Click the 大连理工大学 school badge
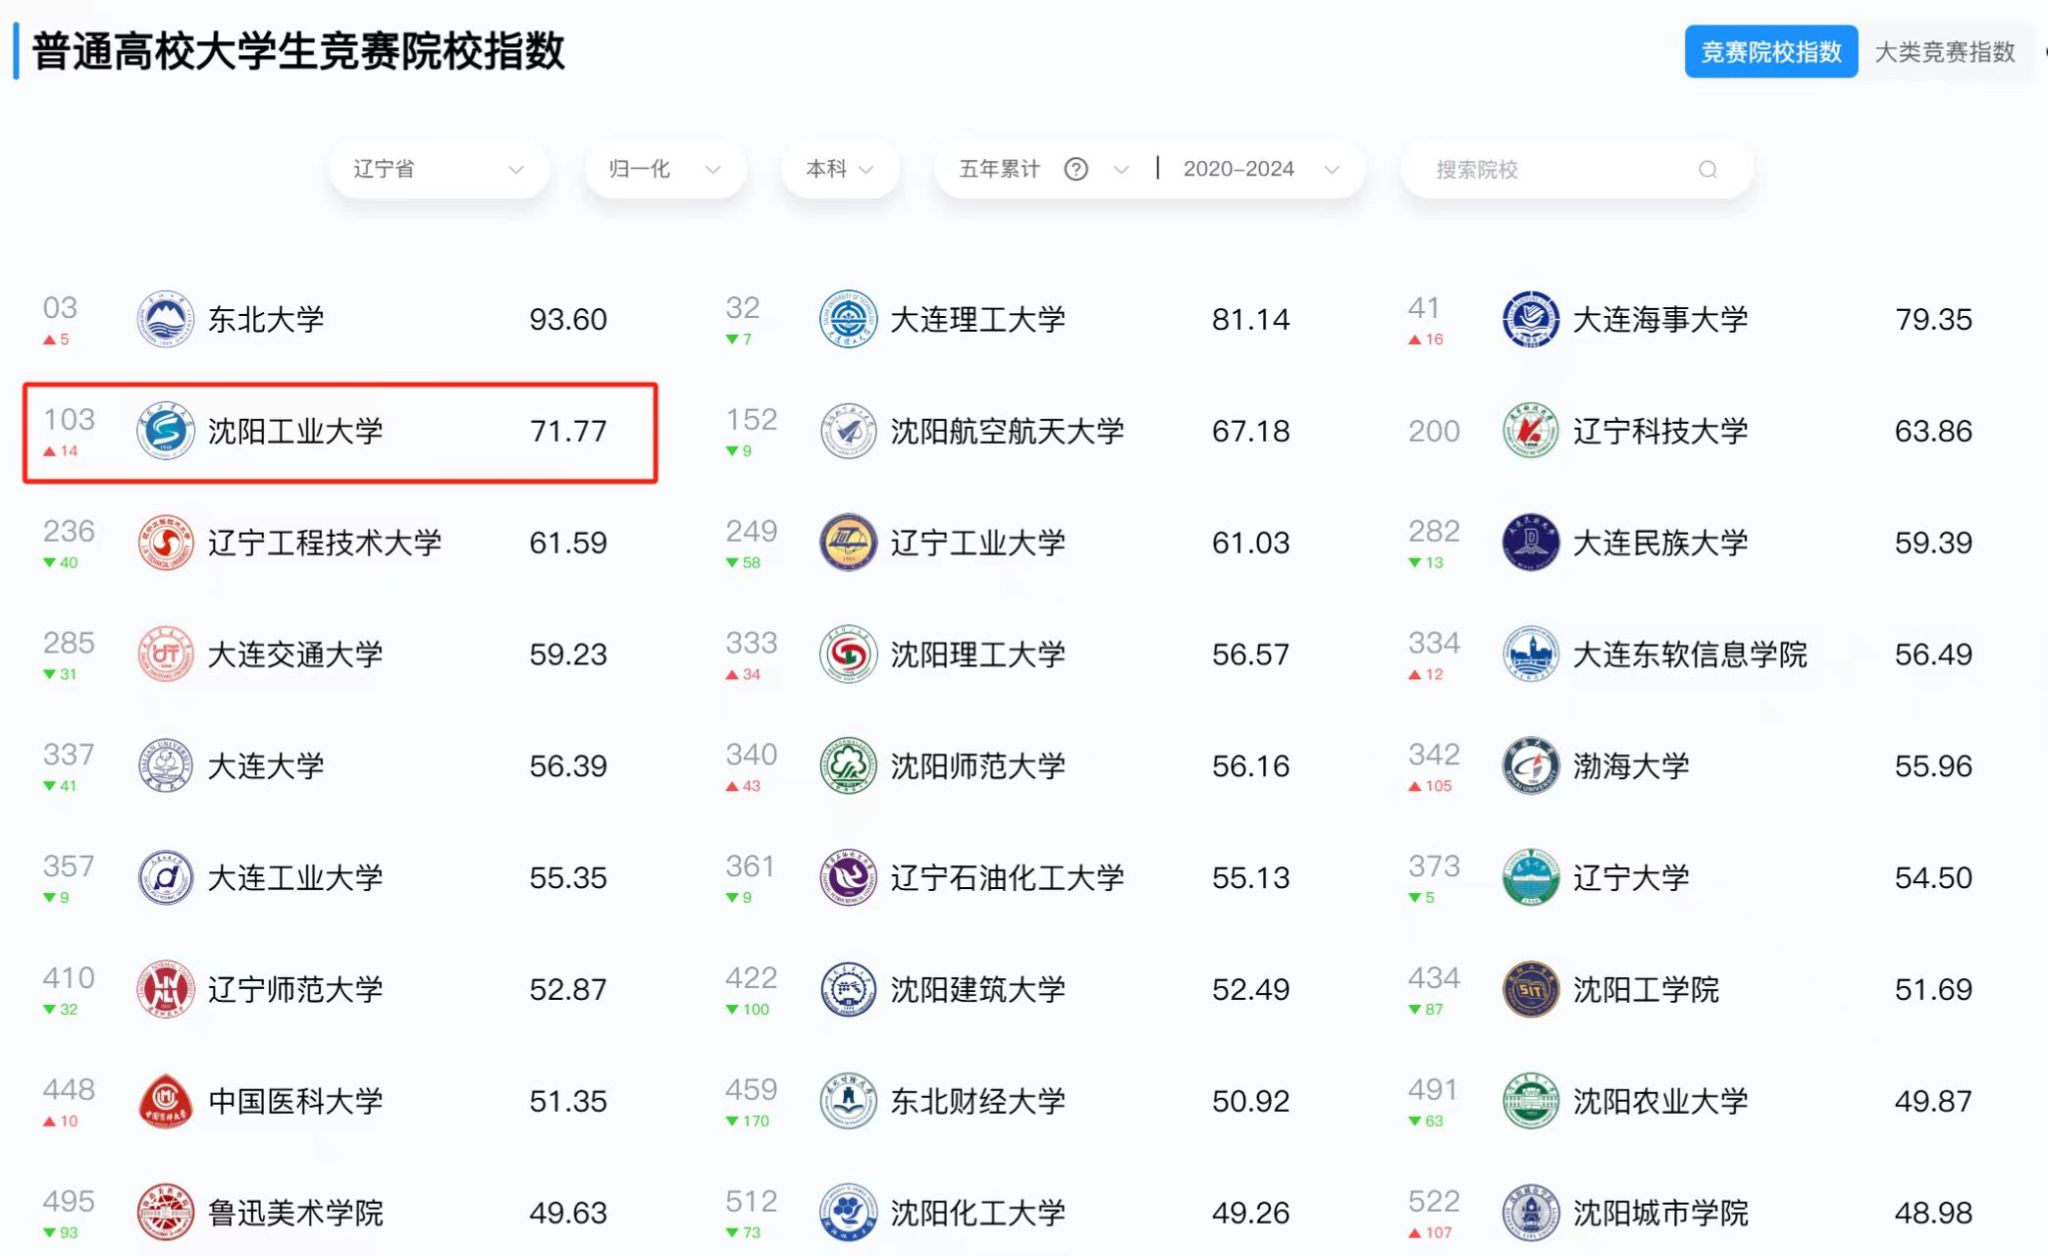 848,320
